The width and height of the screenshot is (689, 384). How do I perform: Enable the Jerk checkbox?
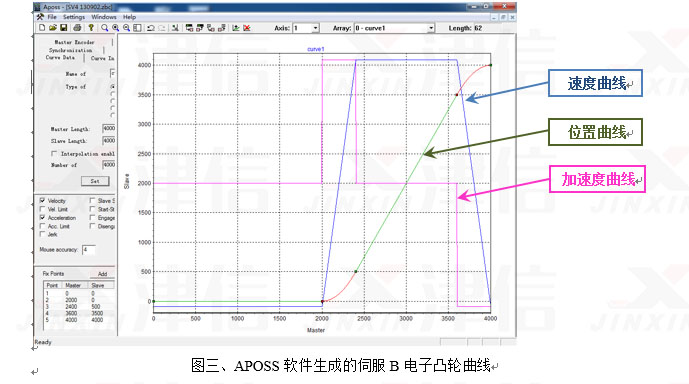[x=42, y=234]
